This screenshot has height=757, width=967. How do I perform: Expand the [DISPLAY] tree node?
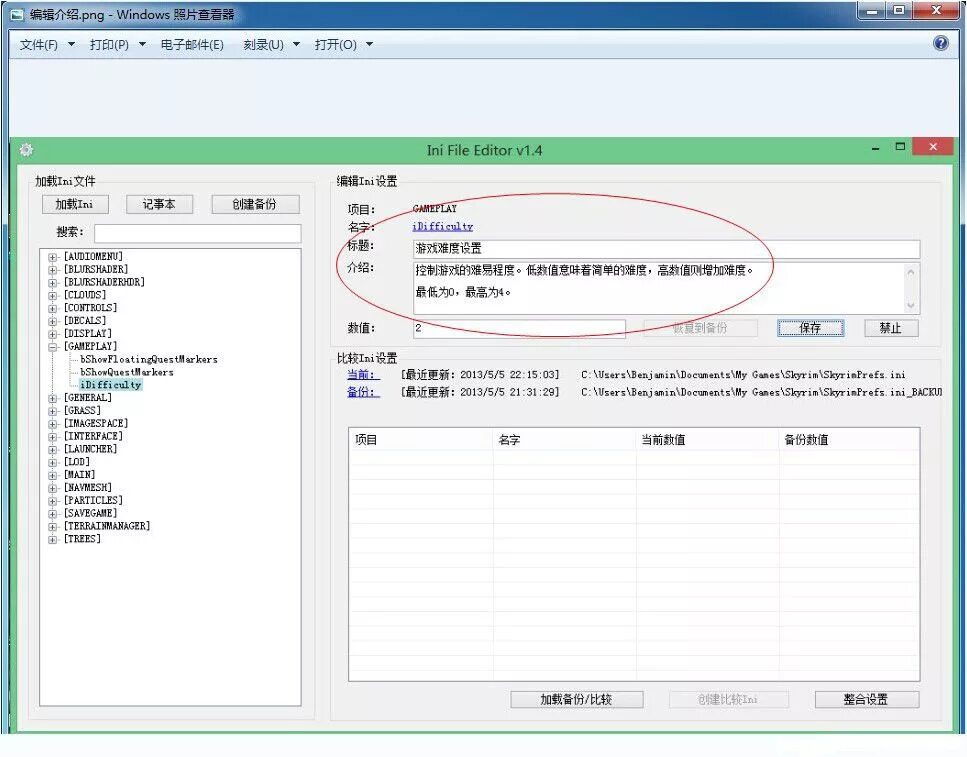(52, 334)
